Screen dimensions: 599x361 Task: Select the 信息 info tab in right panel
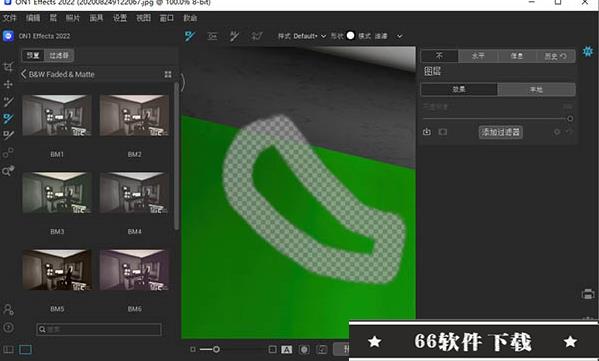click(x=517, y=56)
